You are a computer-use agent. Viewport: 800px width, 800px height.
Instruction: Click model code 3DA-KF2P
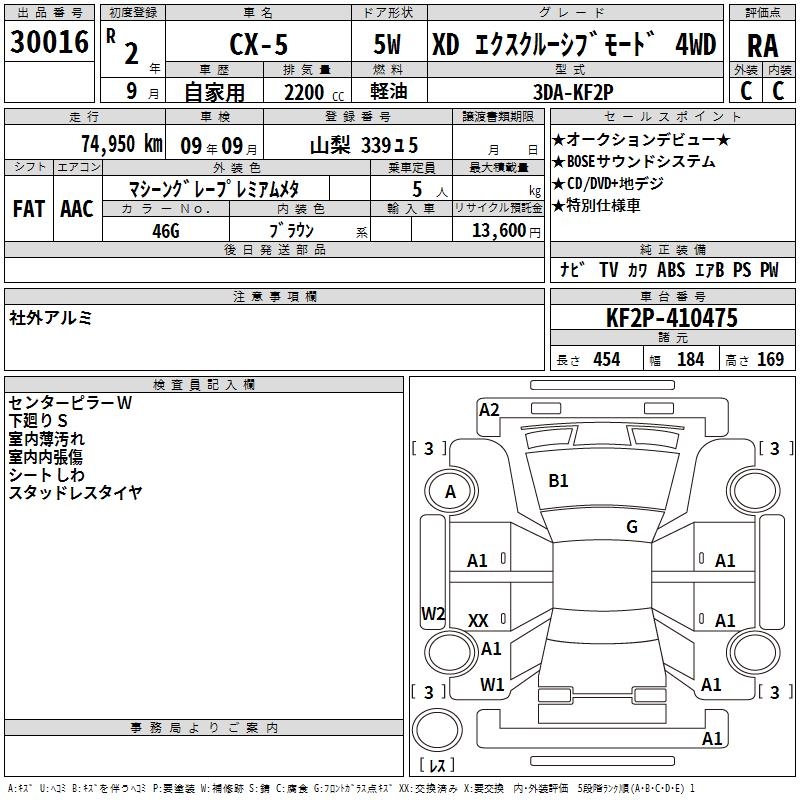click(573, 92)
